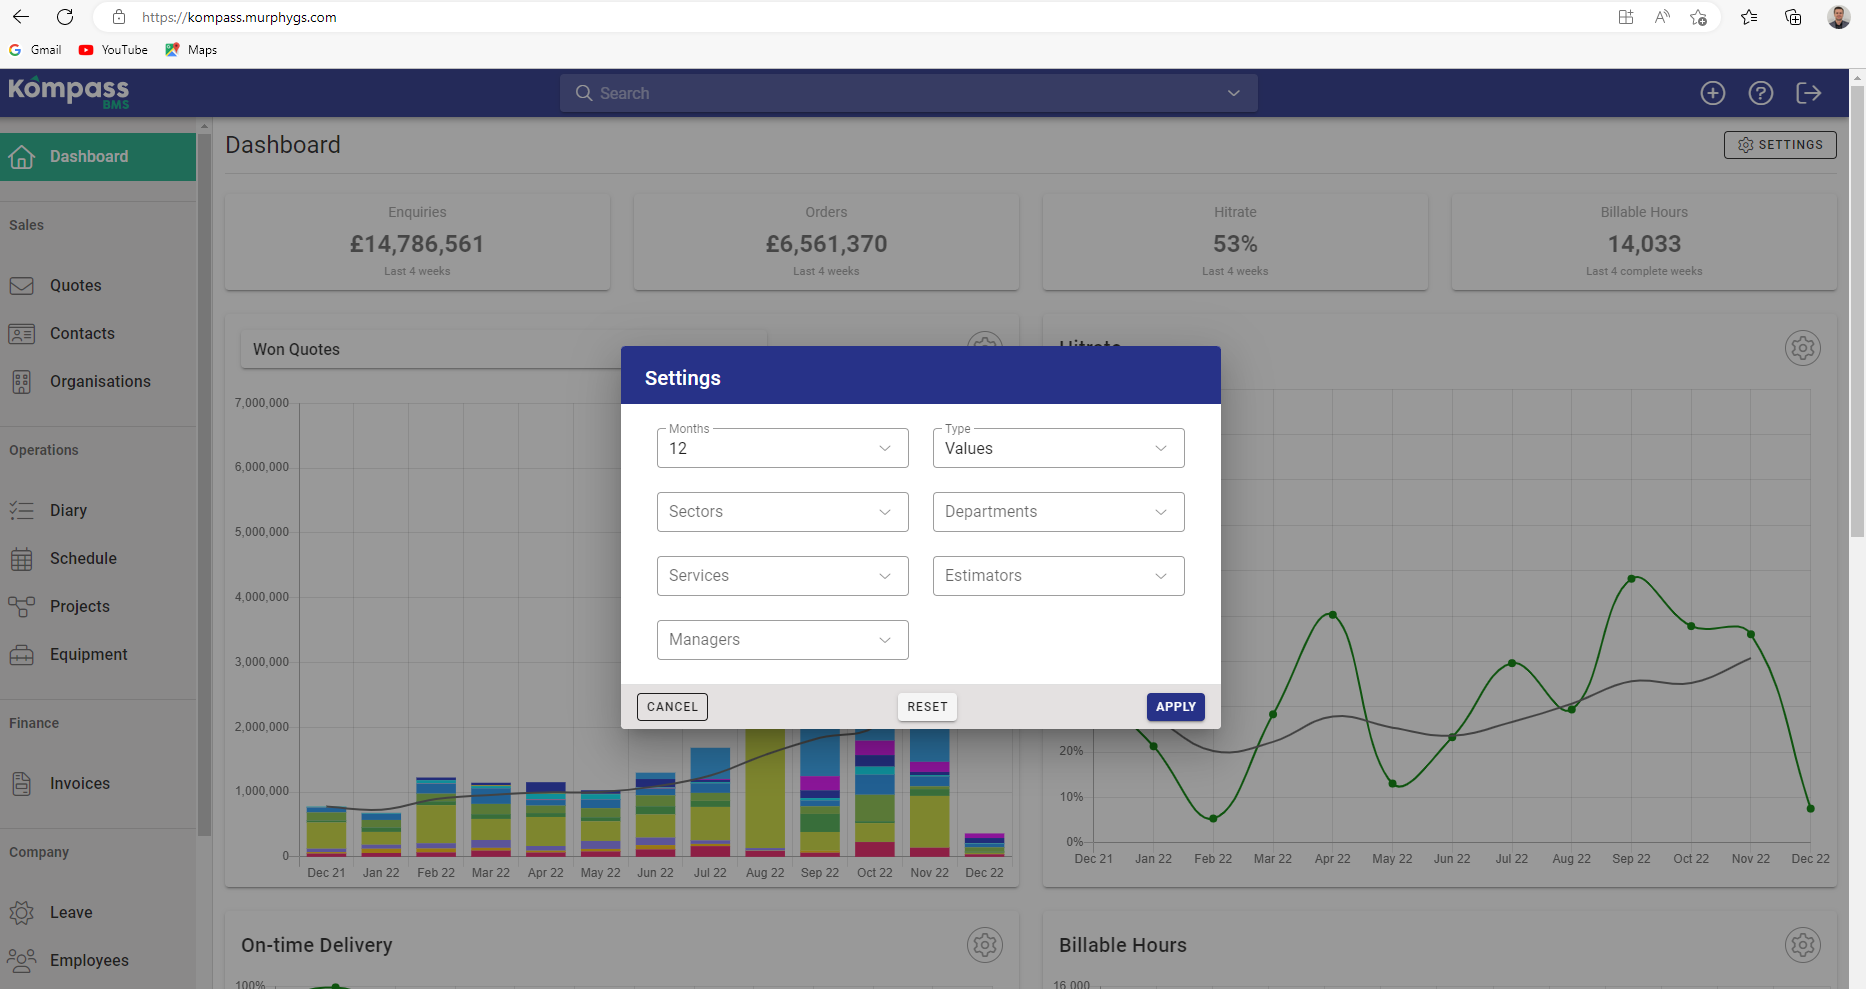Click the page vertical scrollbar
The height and width of the screenshot is (989, 1866).
(x=1857, y=312)
